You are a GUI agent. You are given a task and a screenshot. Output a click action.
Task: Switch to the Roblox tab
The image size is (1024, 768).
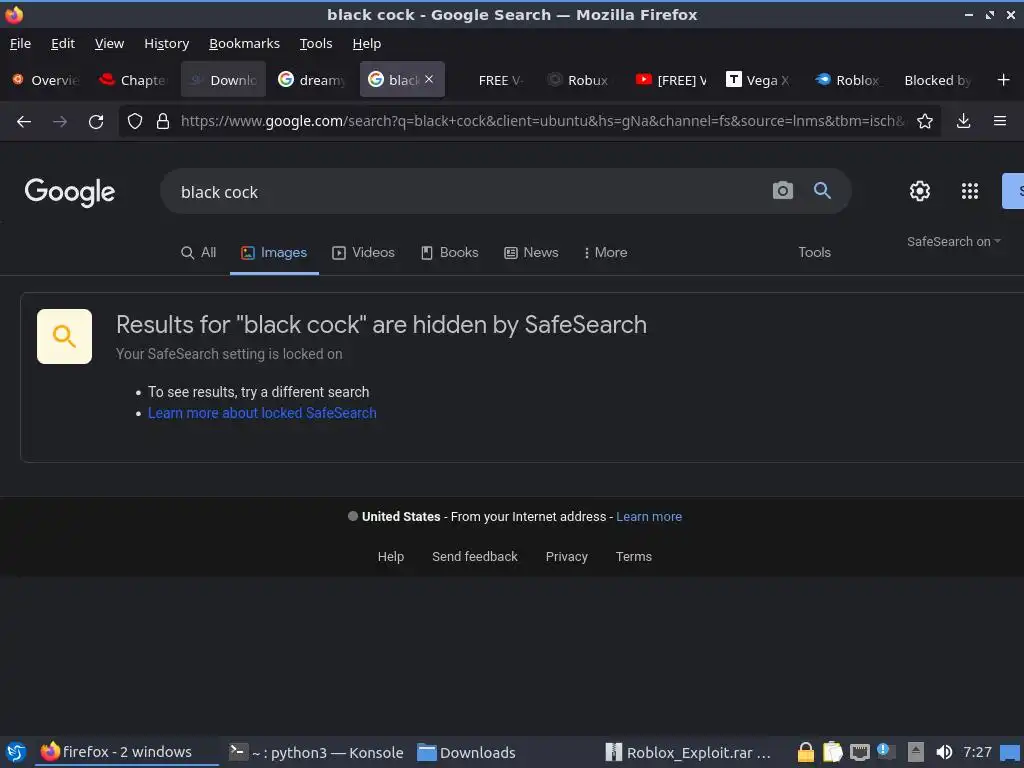point(849,80)
